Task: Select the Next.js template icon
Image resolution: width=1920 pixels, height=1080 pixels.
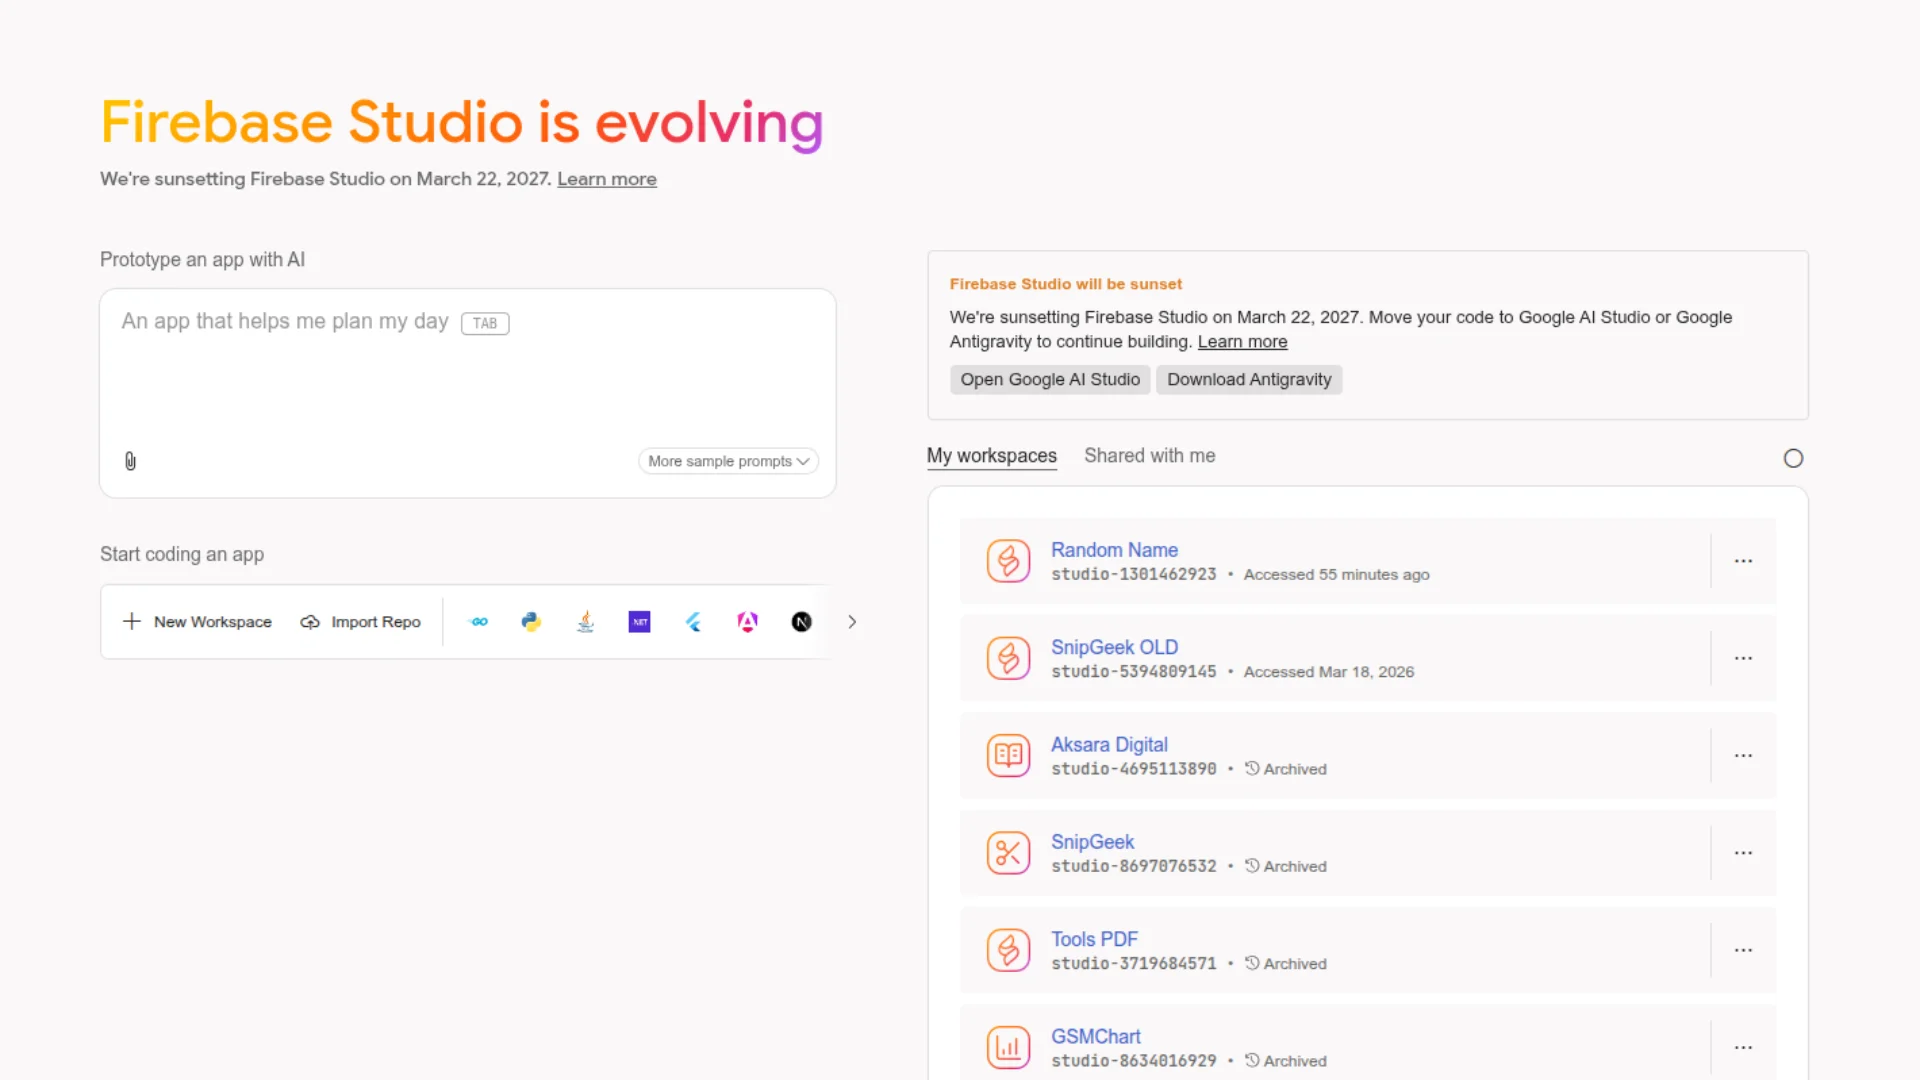Action: pos(801,621)
